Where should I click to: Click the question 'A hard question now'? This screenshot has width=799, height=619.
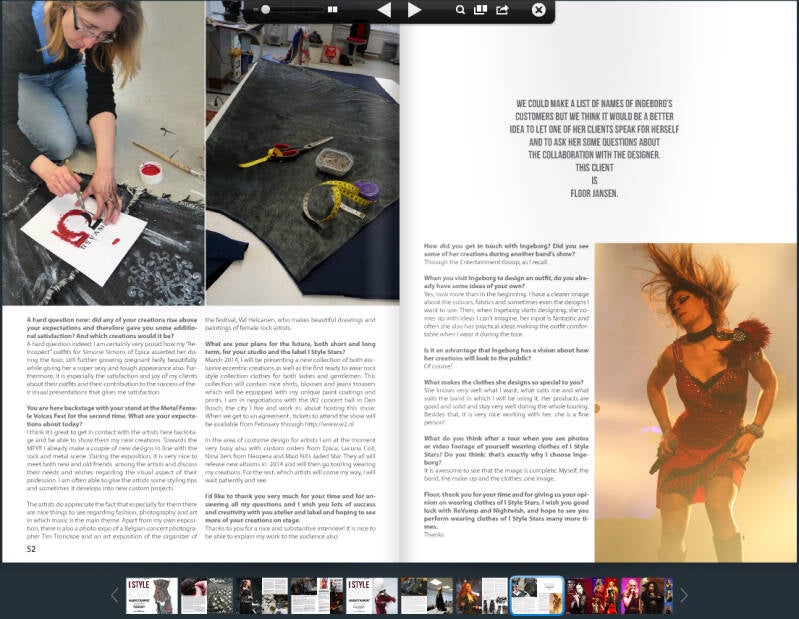[112, 328]
